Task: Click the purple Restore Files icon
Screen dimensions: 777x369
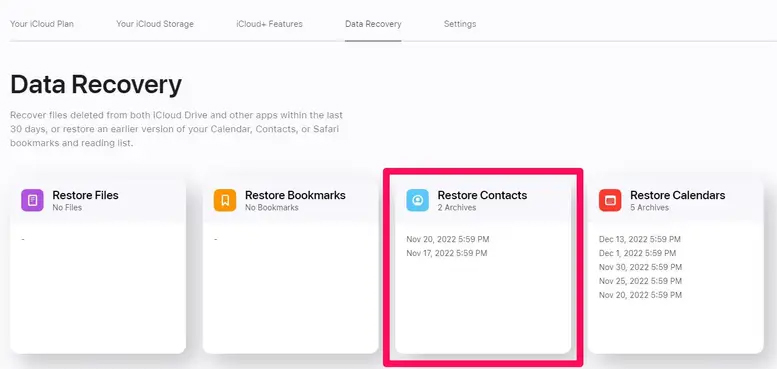Action: (32, 200)
